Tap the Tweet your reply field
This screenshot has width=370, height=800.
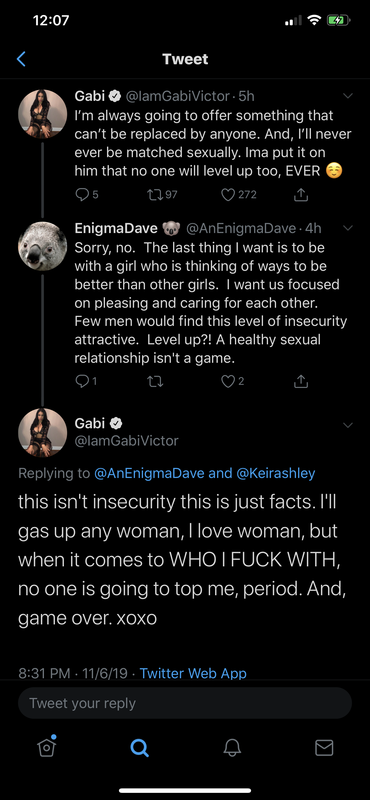[x=185, y=703]
